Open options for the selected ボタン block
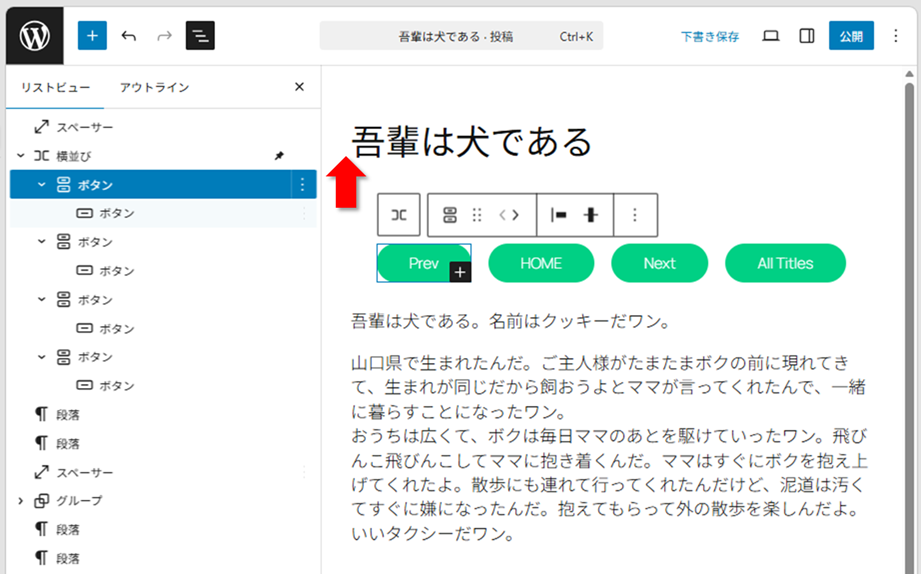 point(302,185)
